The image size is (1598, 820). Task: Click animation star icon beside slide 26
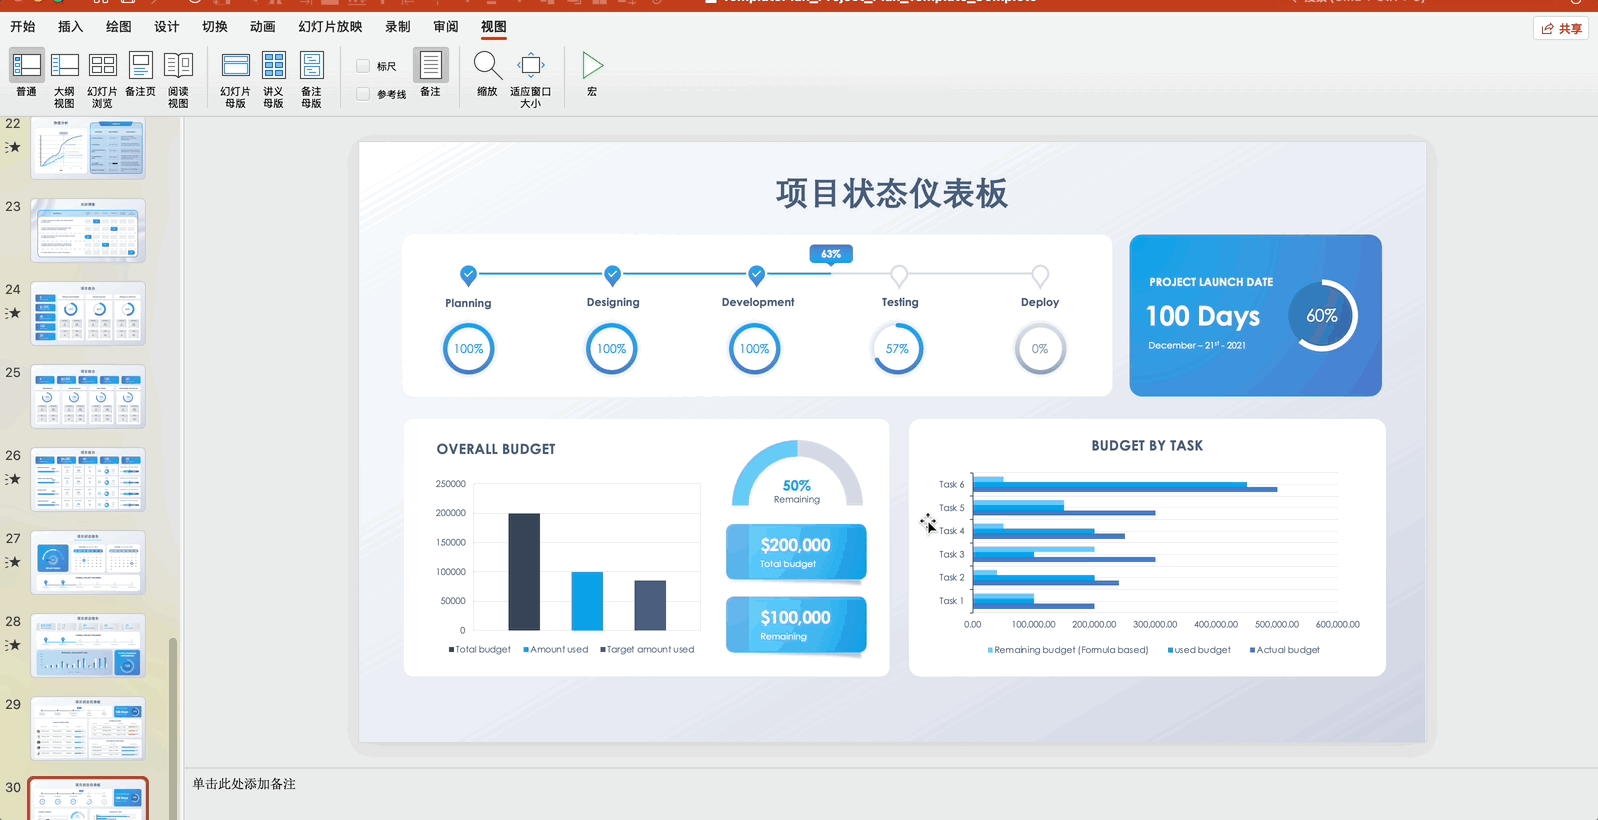(x=13, y=479)
